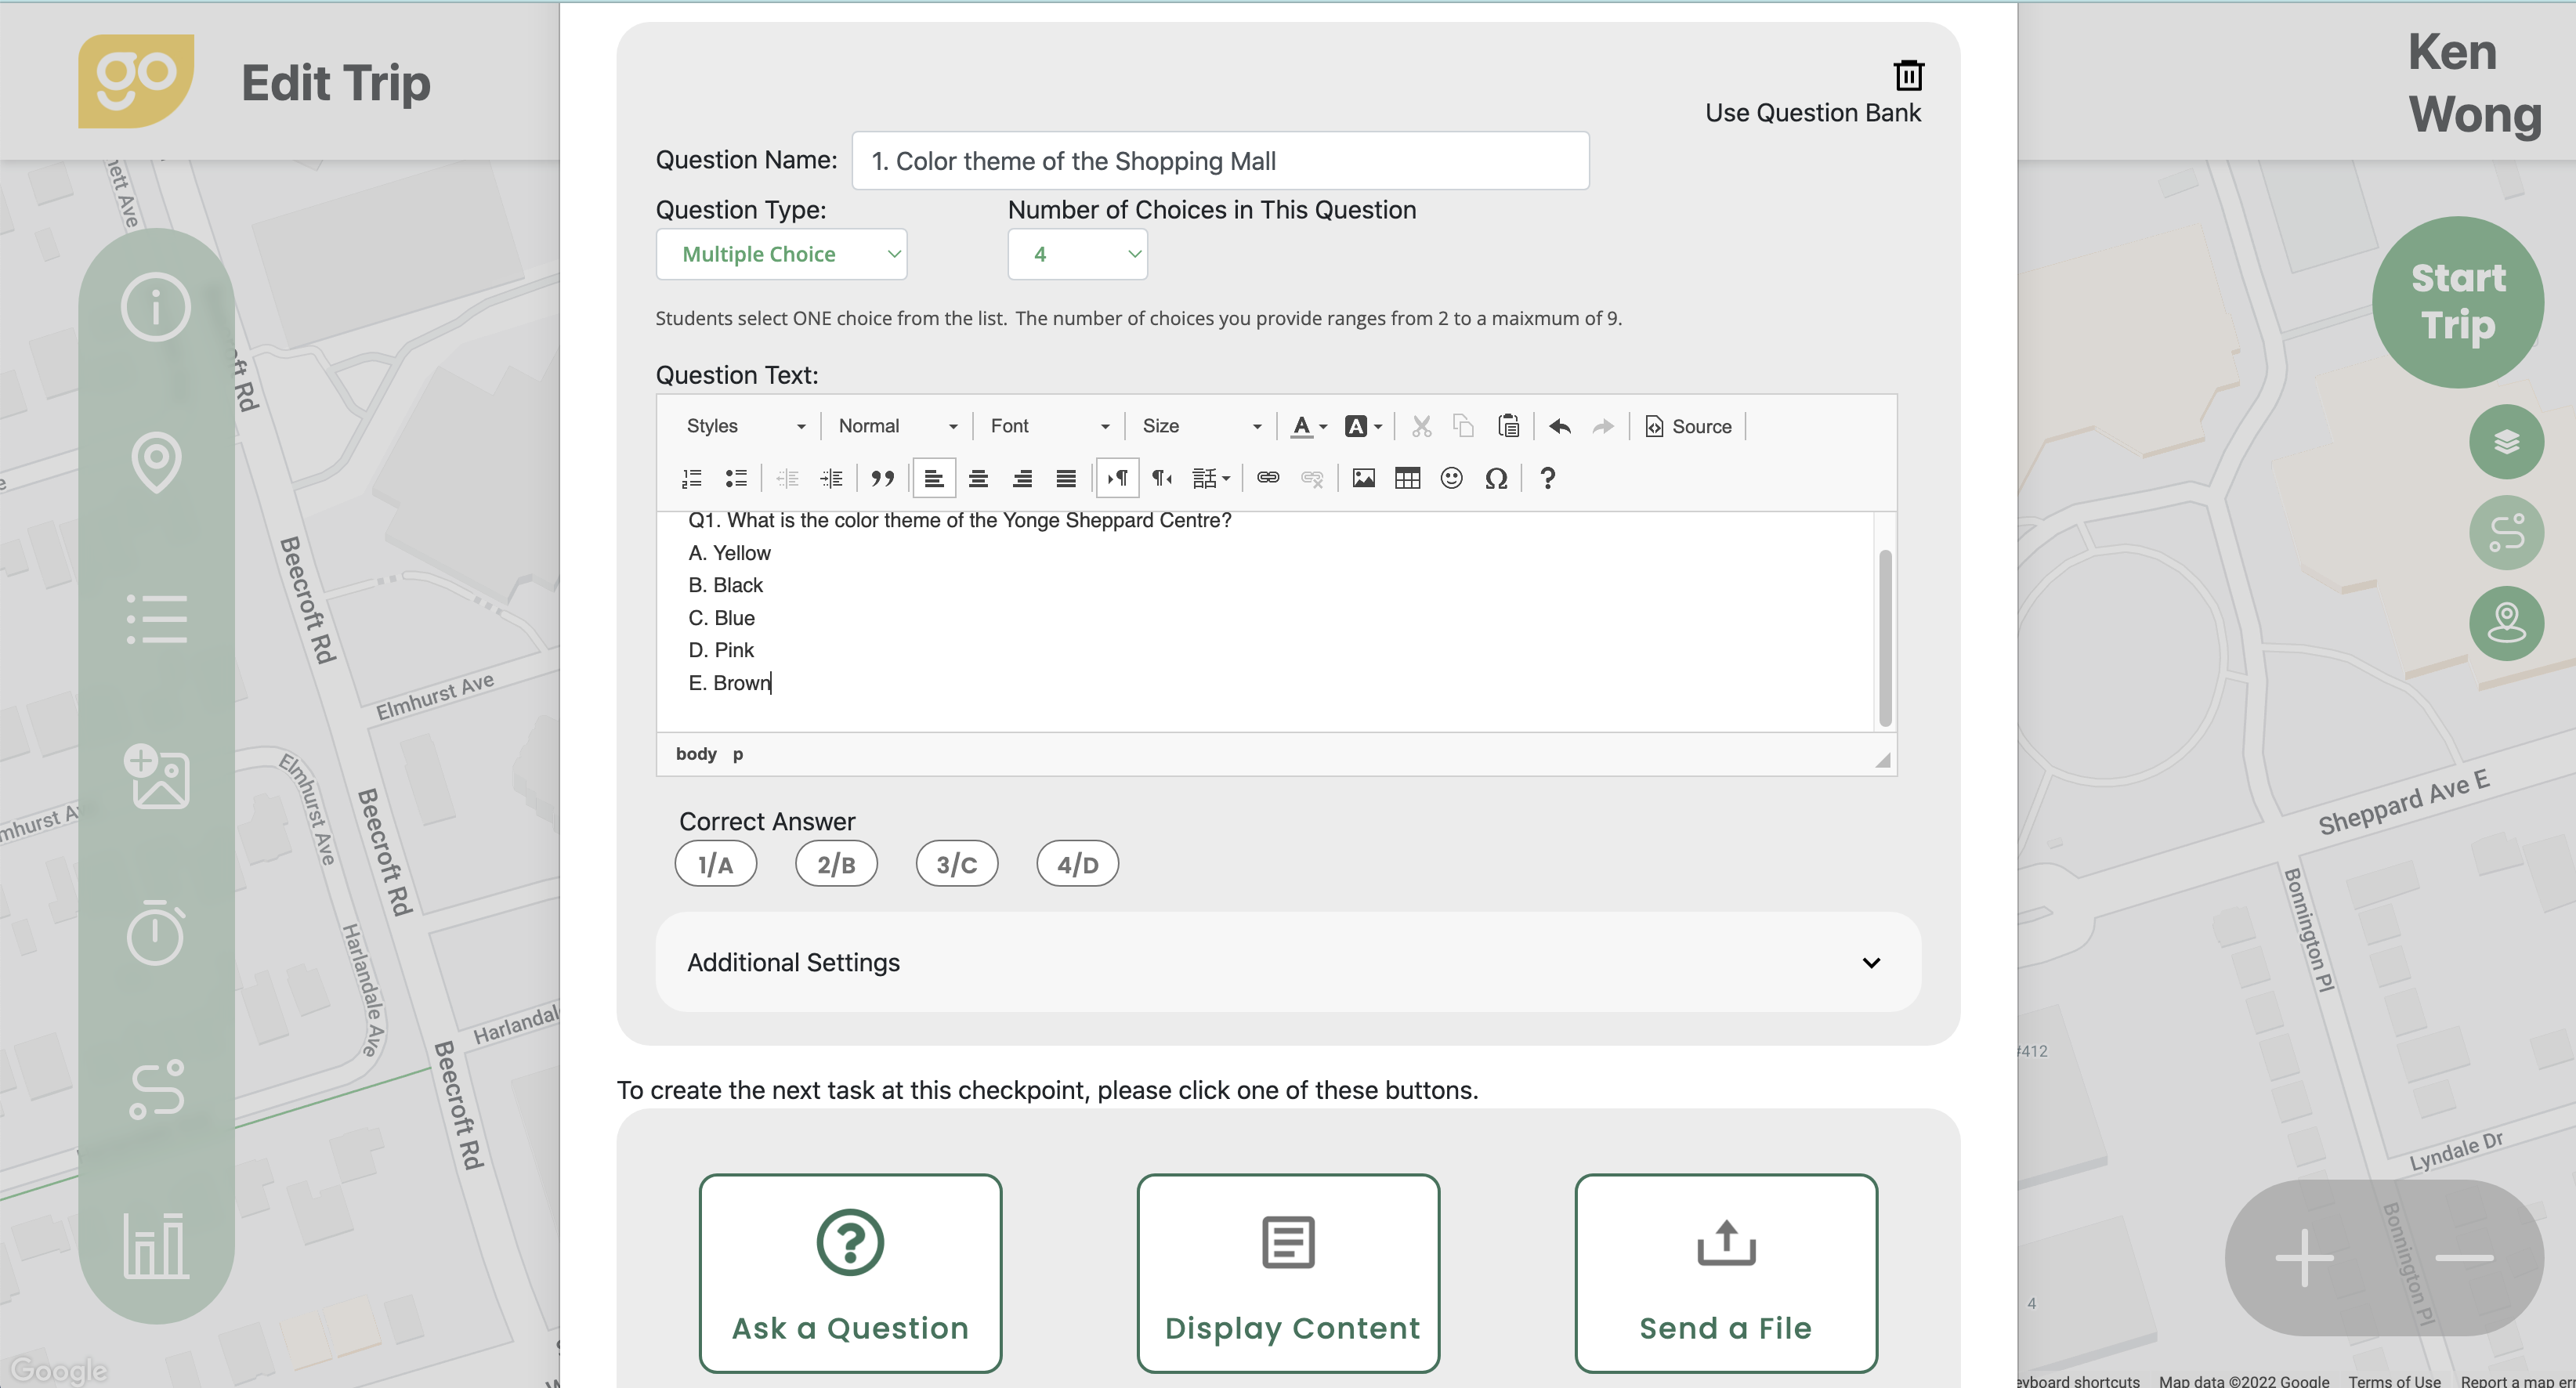
Task: Zoom out the map with minus
Action: 2463,1257
